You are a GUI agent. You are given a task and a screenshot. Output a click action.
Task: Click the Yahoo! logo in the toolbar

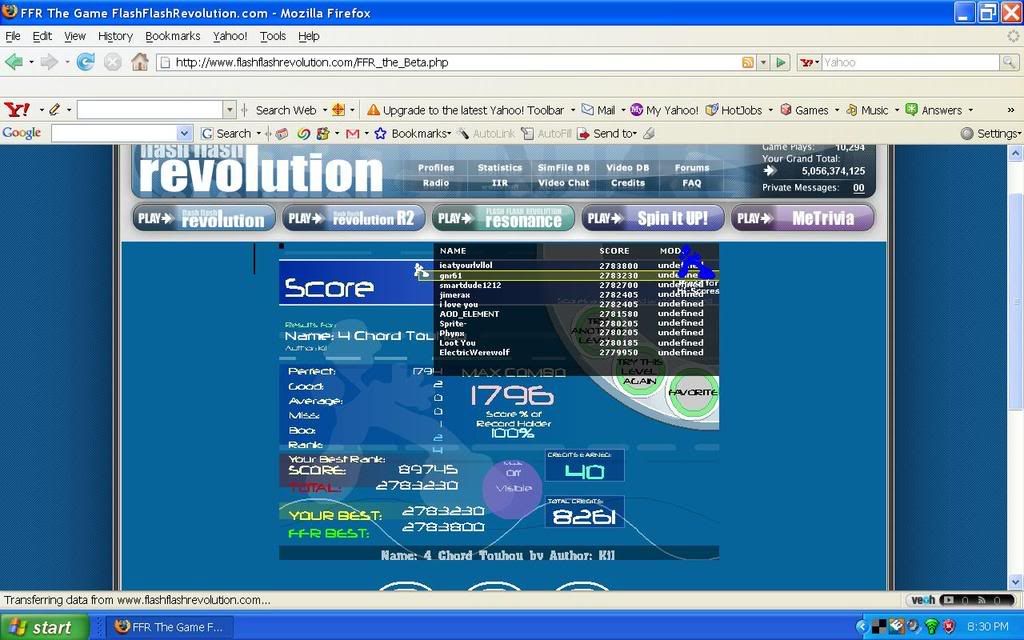(x=17, y=110)
